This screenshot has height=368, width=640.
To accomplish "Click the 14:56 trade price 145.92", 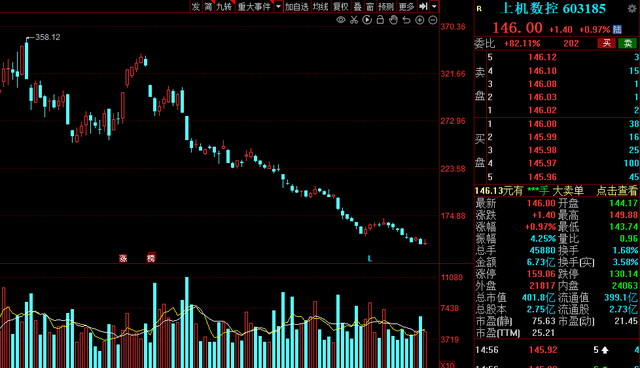I will coord(542,350).
